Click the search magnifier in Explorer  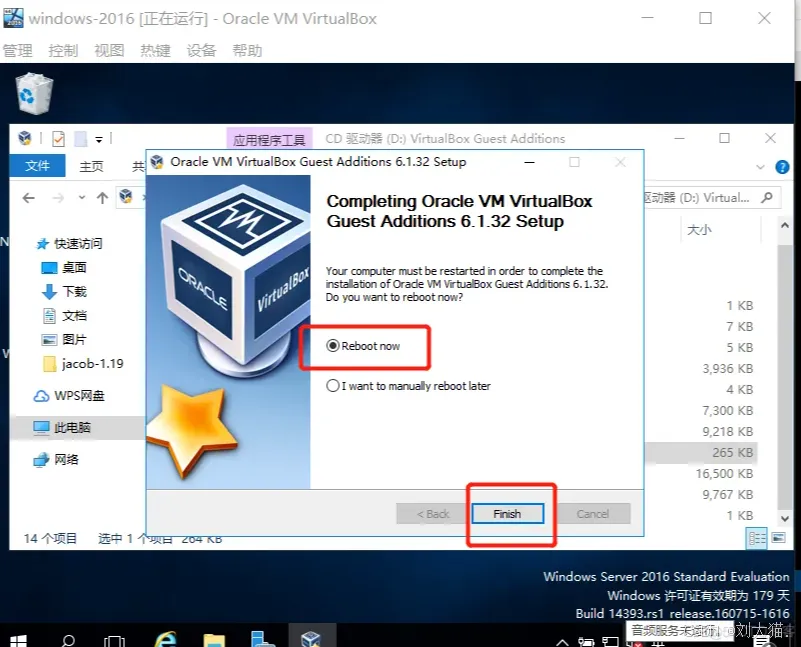pyautogui.click(x=766, y=198)
